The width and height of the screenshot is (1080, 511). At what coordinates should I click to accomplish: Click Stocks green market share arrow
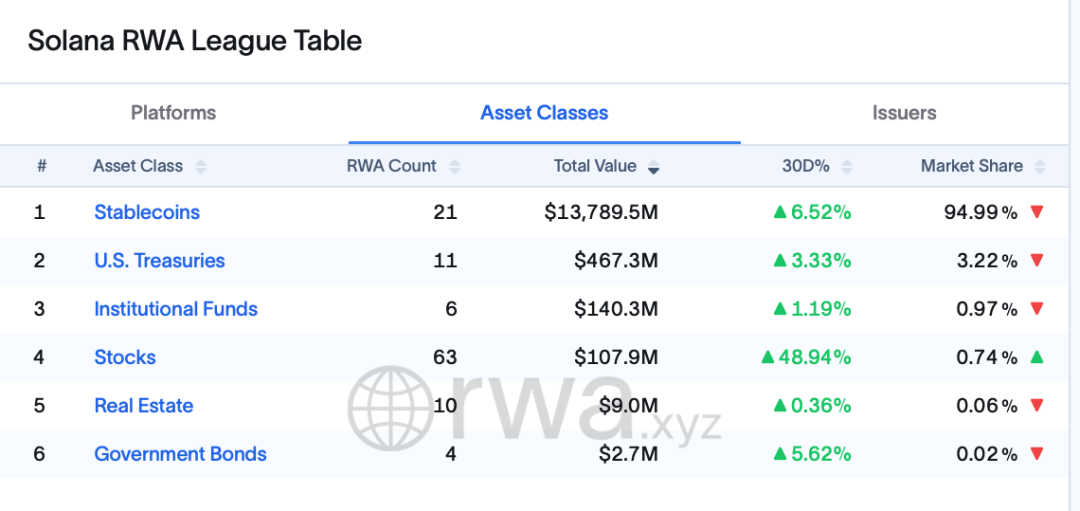coord(1037,357)
